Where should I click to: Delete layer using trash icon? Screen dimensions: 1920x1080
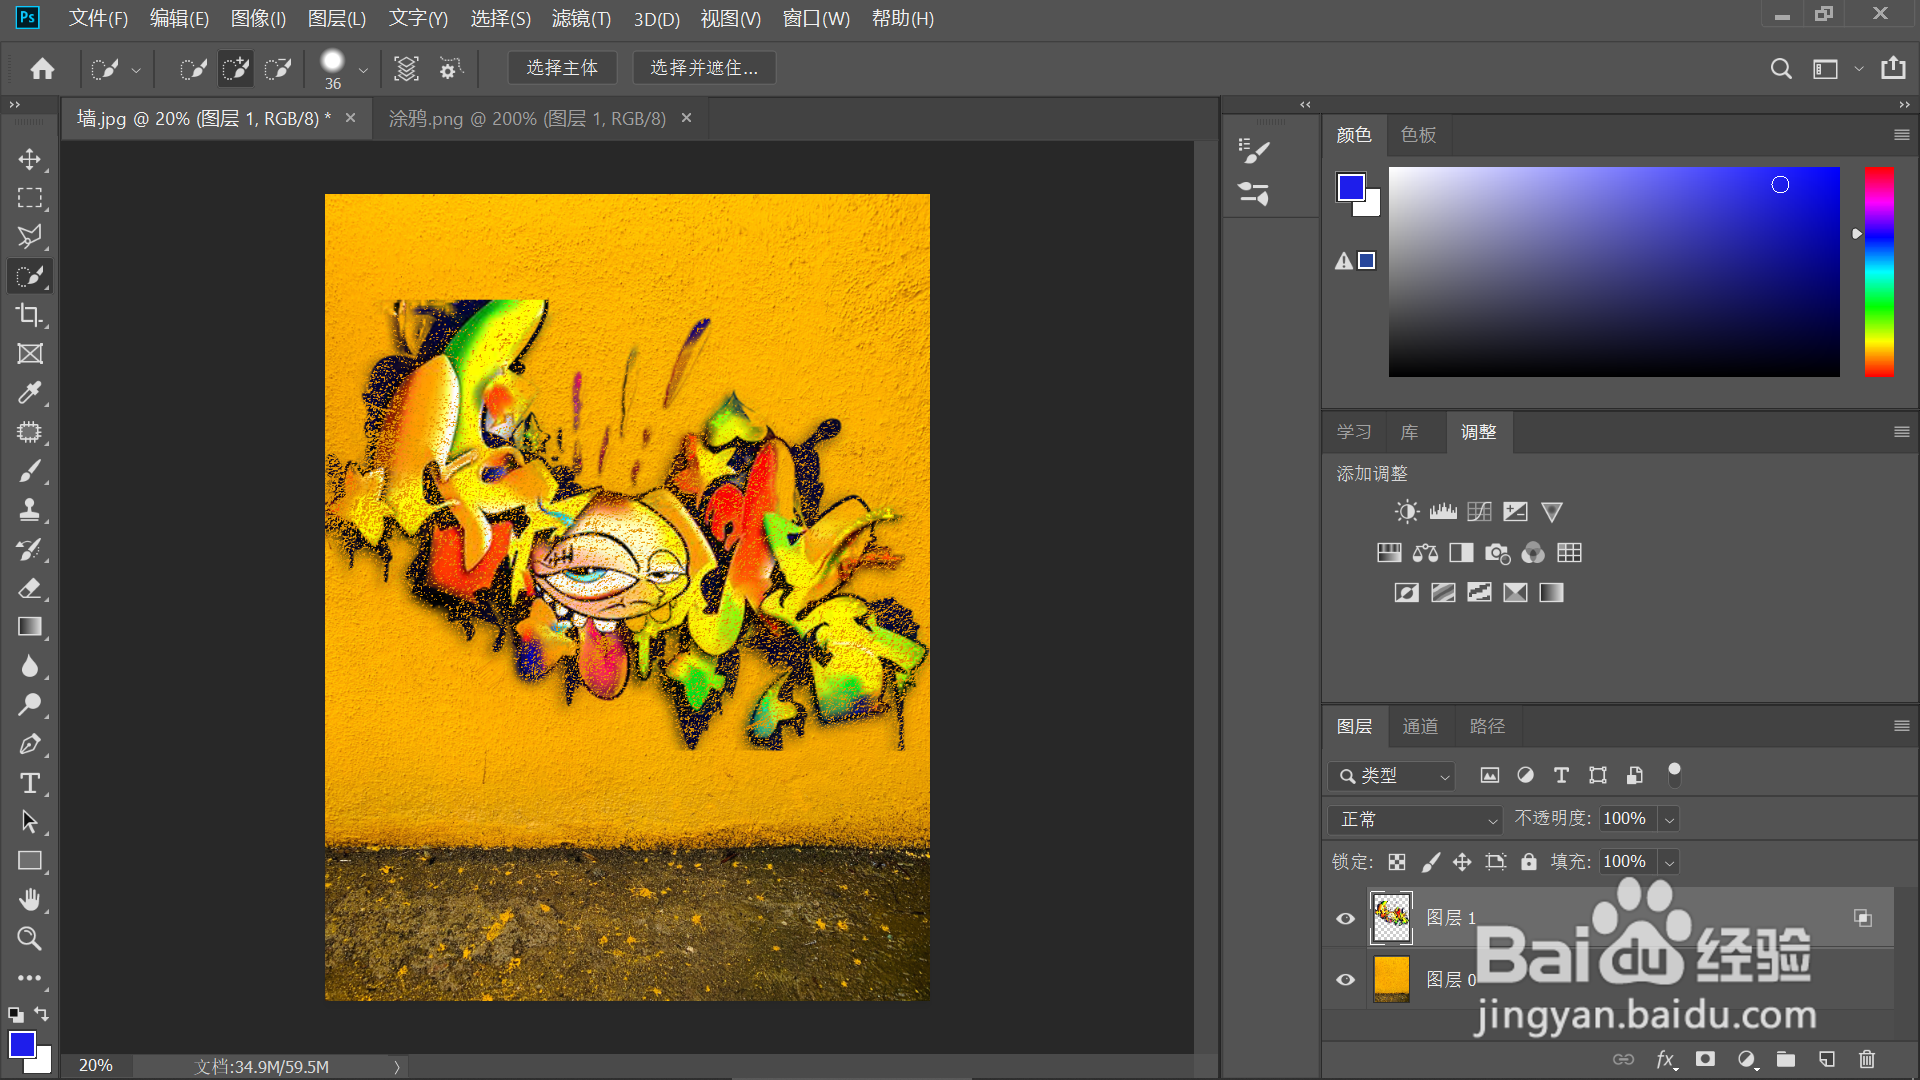tap(1866, 1059)
